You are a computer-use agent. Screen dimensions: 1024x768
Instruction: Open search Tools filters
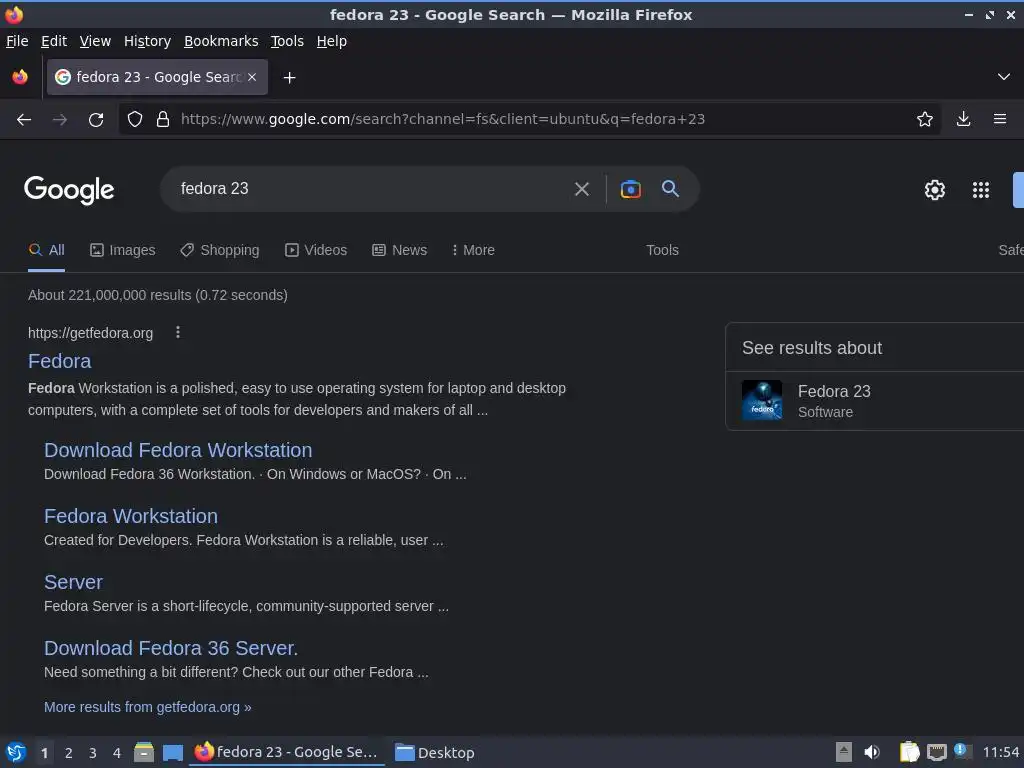click(662, 250)
